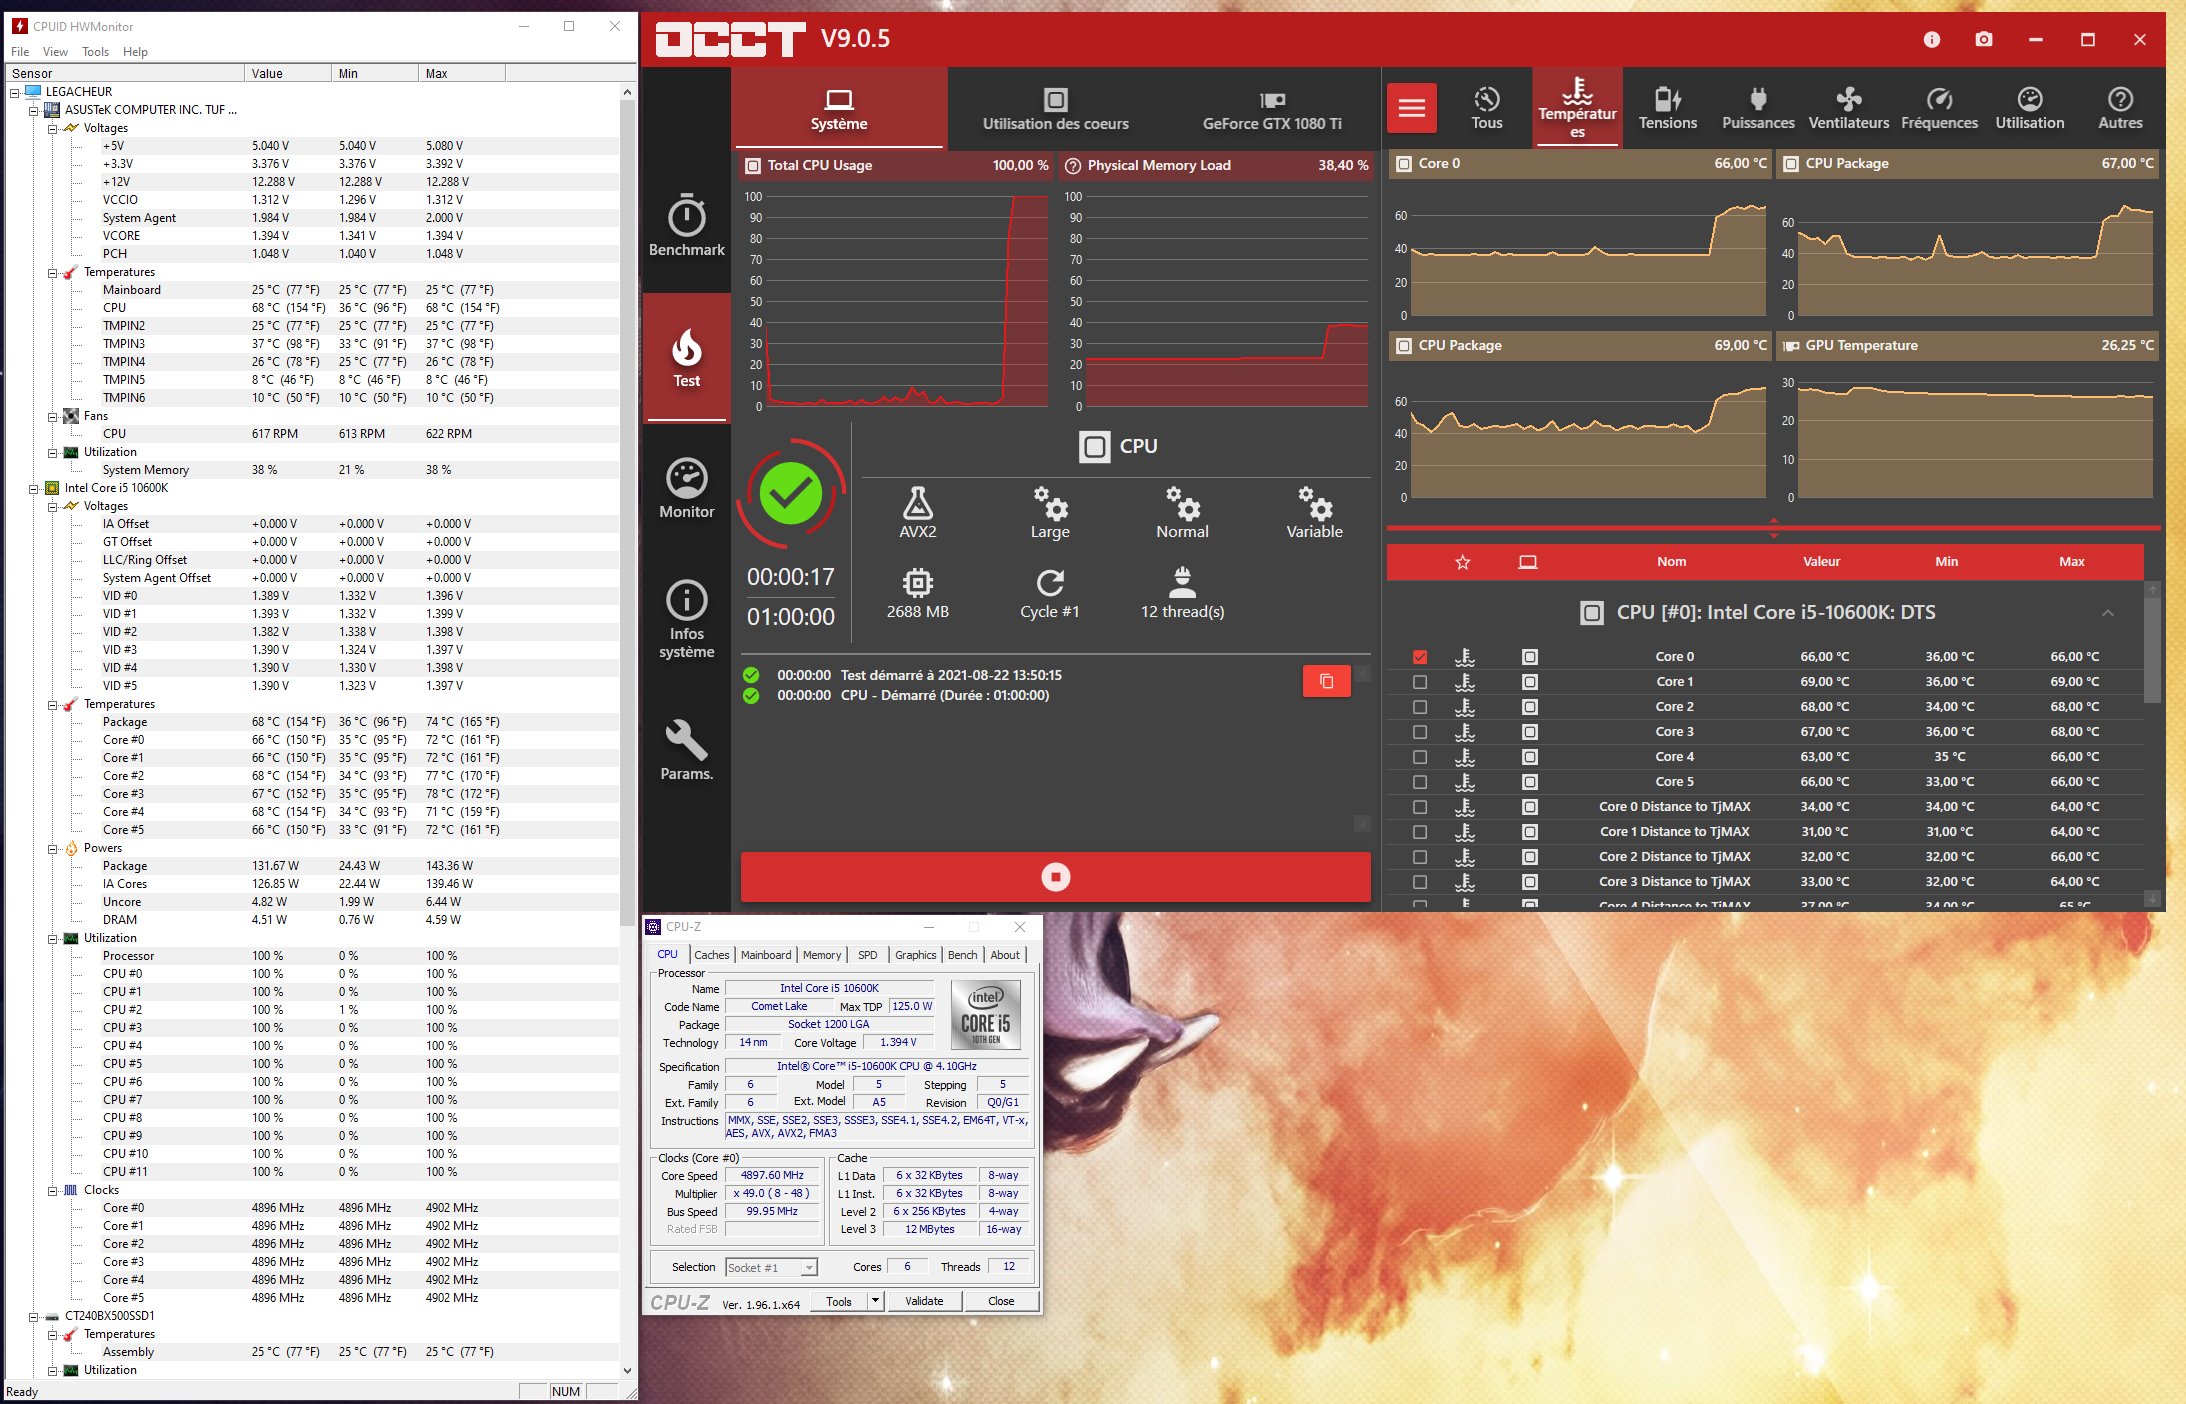Show all sensors with Tous icon

(x=1487, y=108)
